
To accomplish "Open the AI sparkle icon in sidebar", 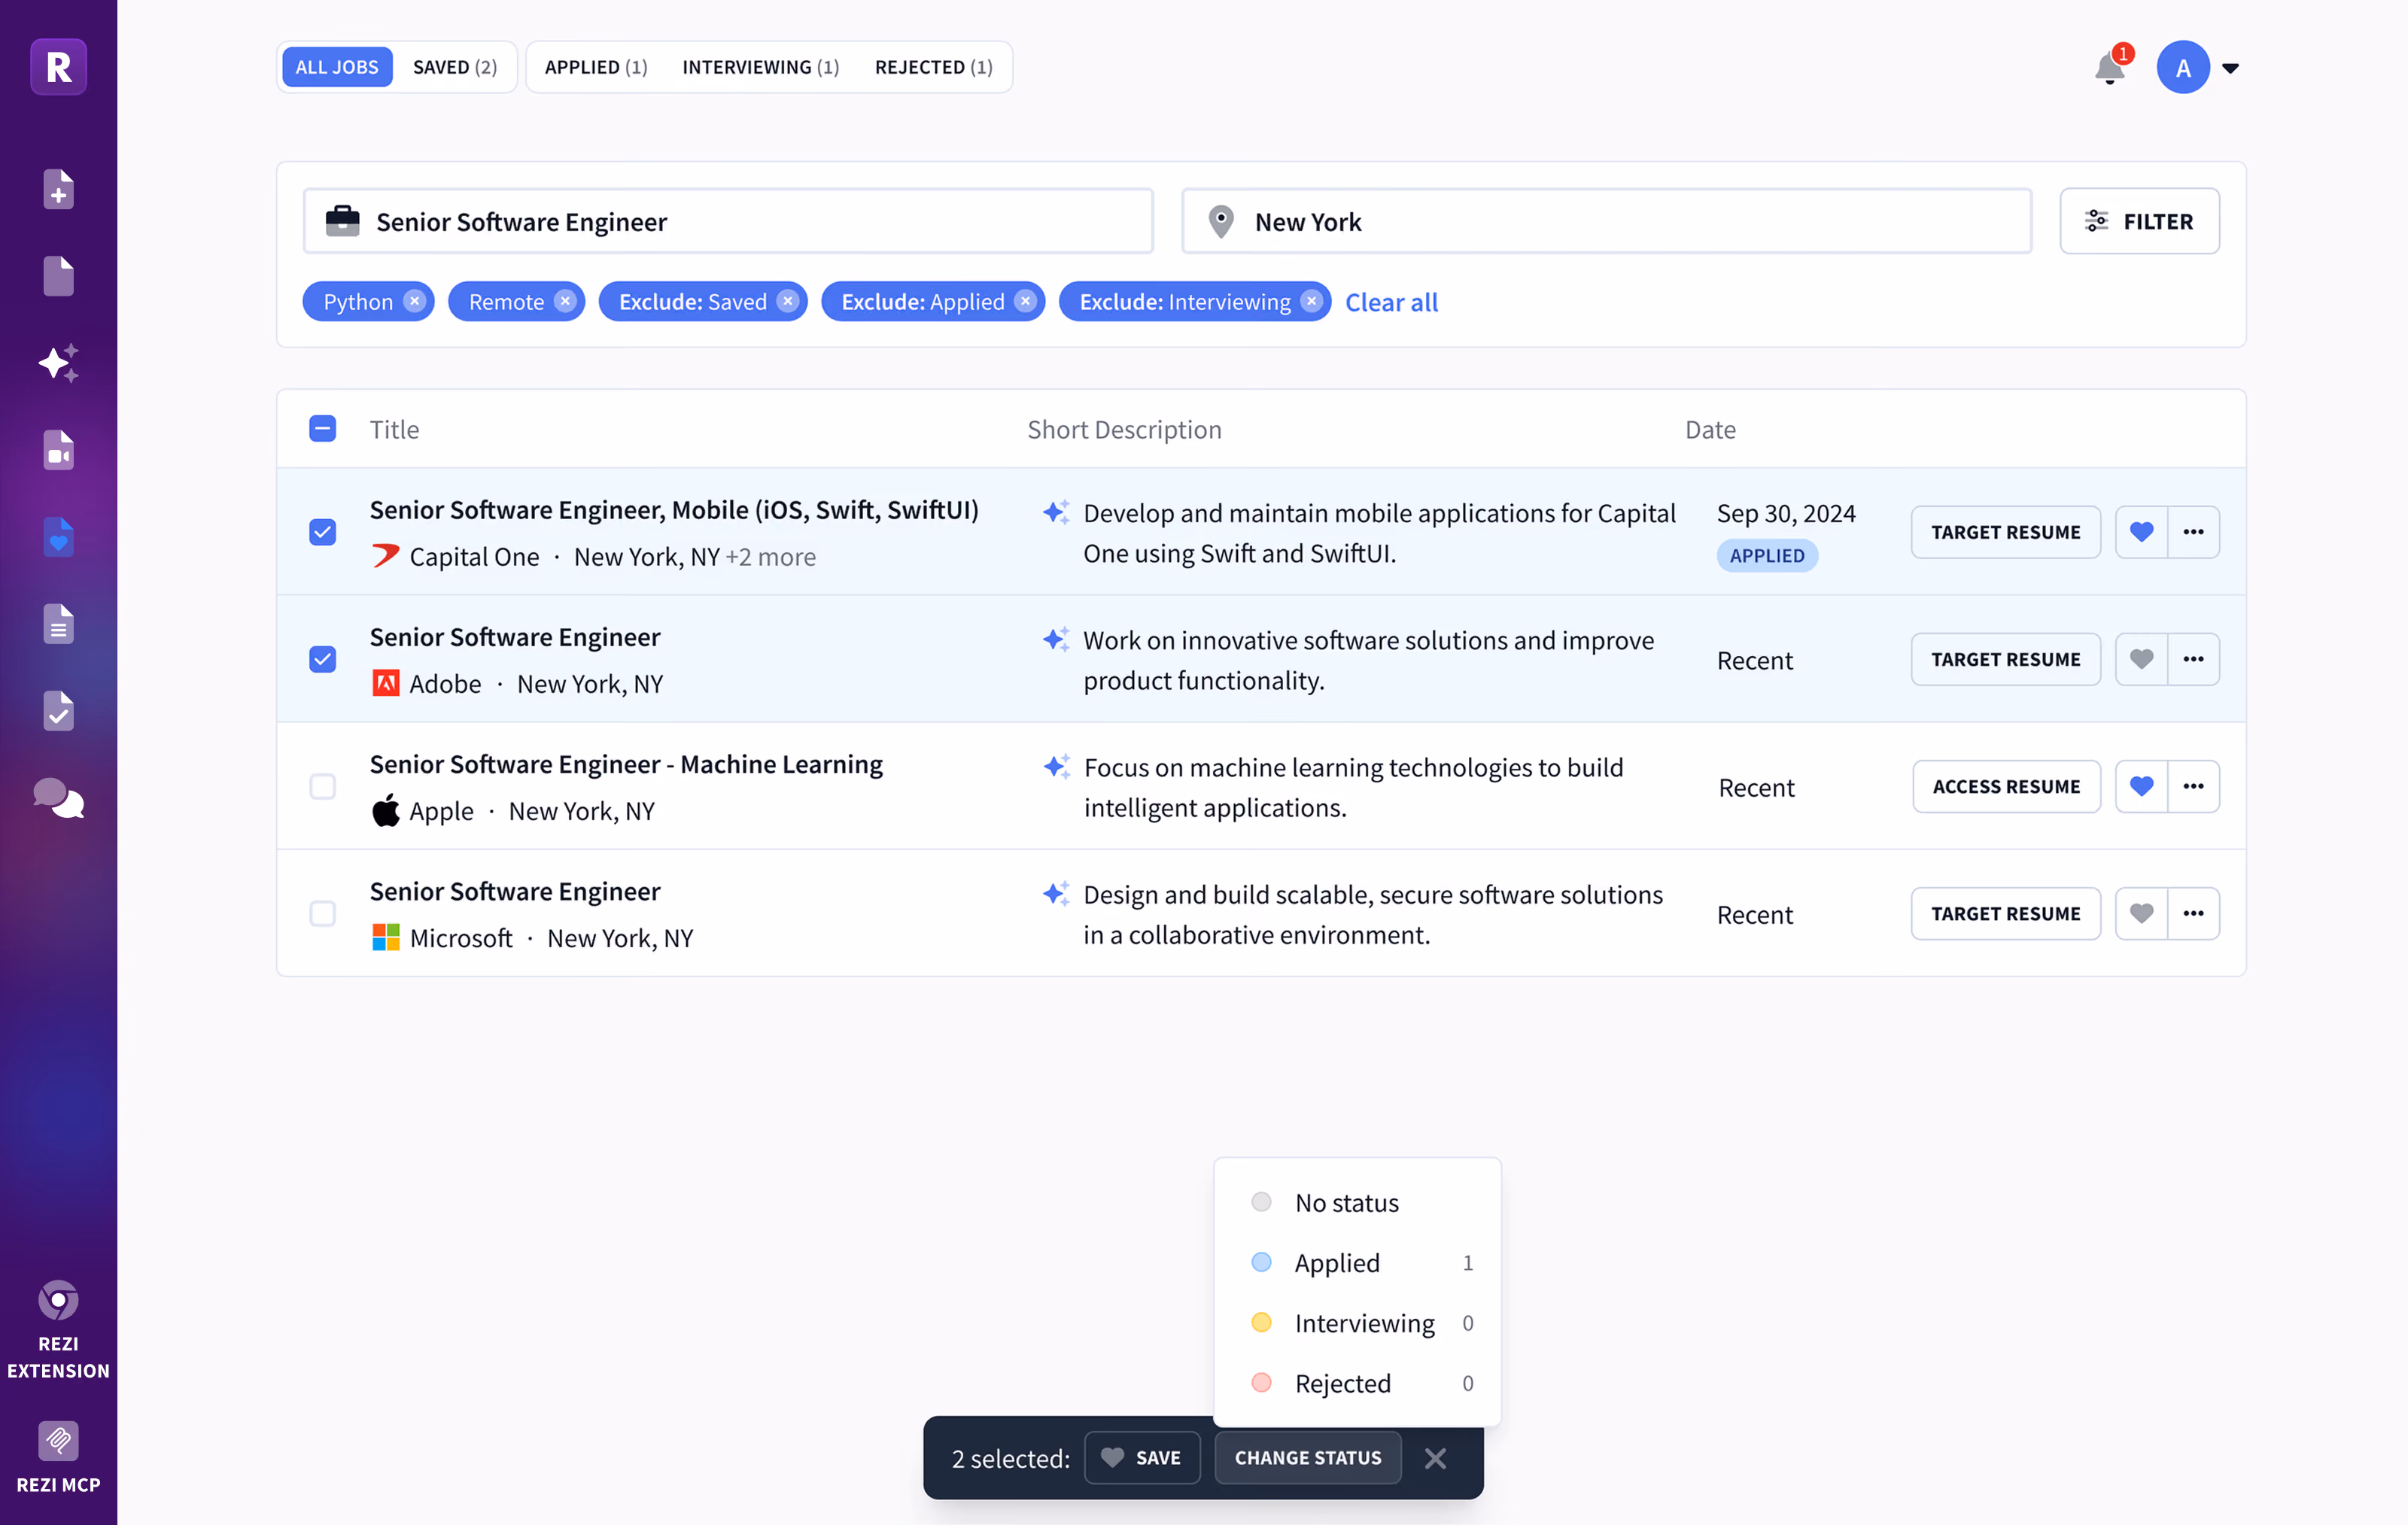I will point(58,363).
